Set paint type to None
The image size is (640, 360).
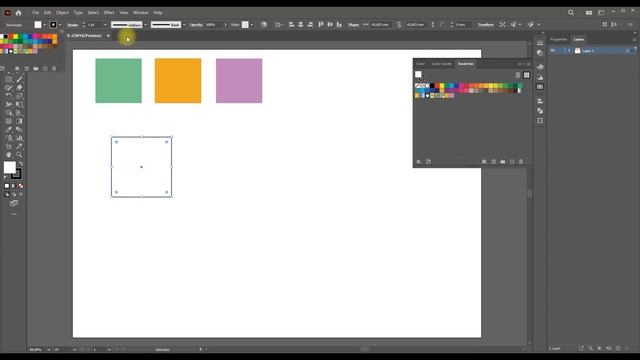pyautogui.click(x=21, y=186)
